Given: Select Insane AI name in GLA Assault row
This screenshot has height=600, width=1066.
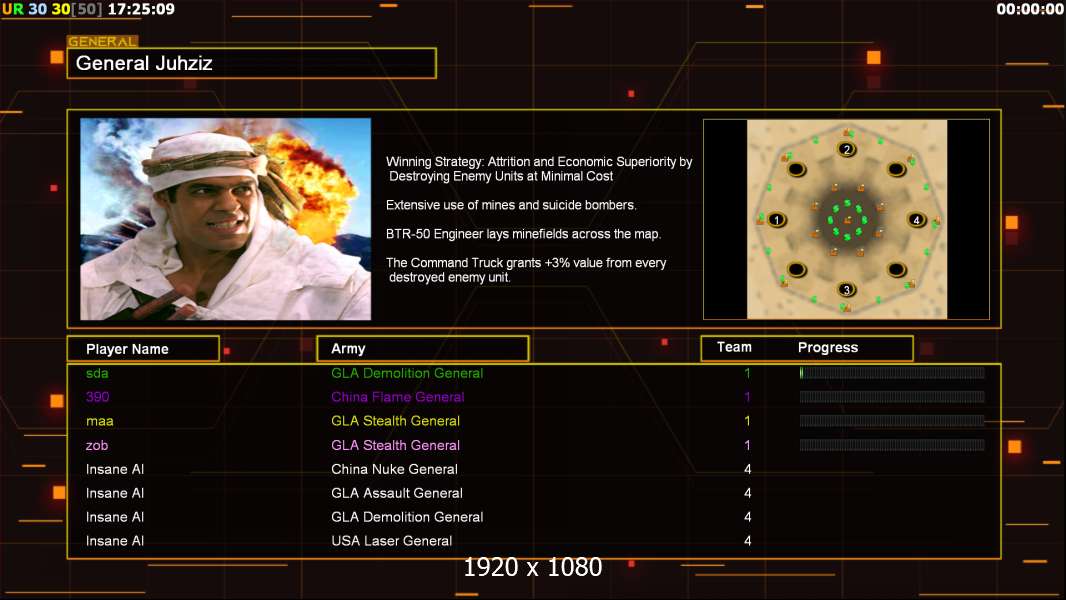Looking at the screenshot, I should coord(115,493).
